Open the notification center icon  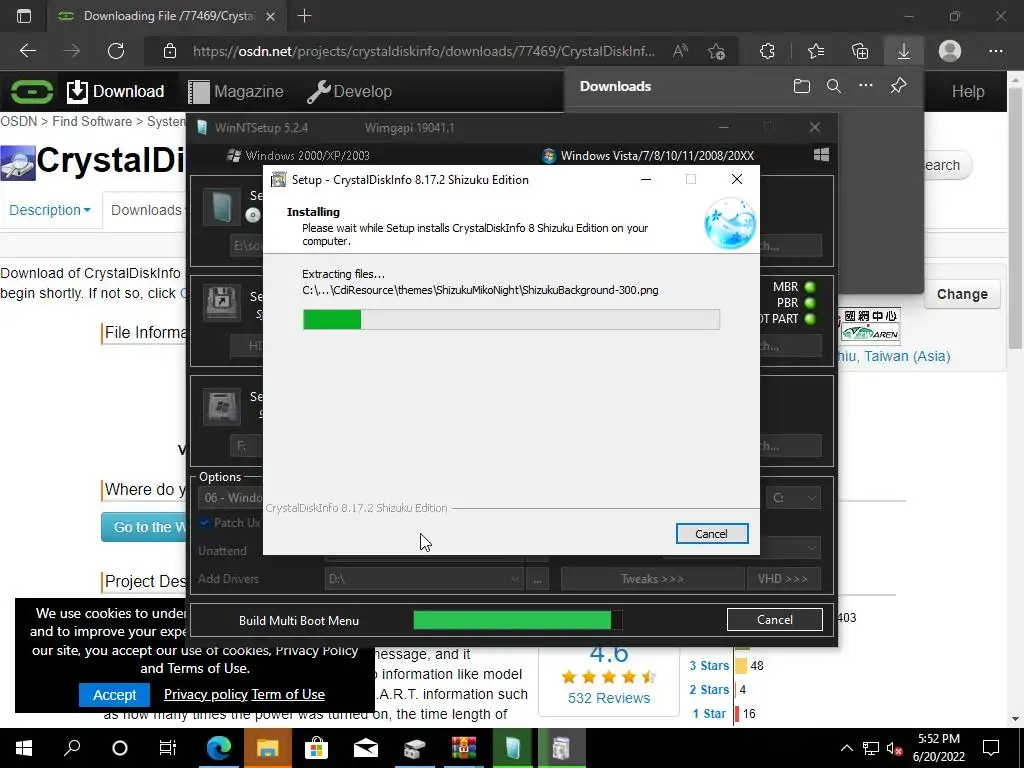(991, 748)
